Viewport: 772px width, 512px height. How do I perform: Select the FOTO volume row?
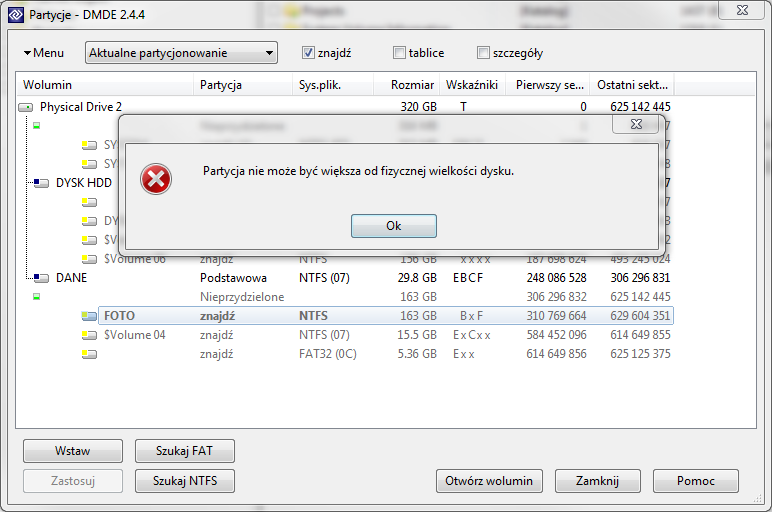pyautogui.click(x=386, y=316)
